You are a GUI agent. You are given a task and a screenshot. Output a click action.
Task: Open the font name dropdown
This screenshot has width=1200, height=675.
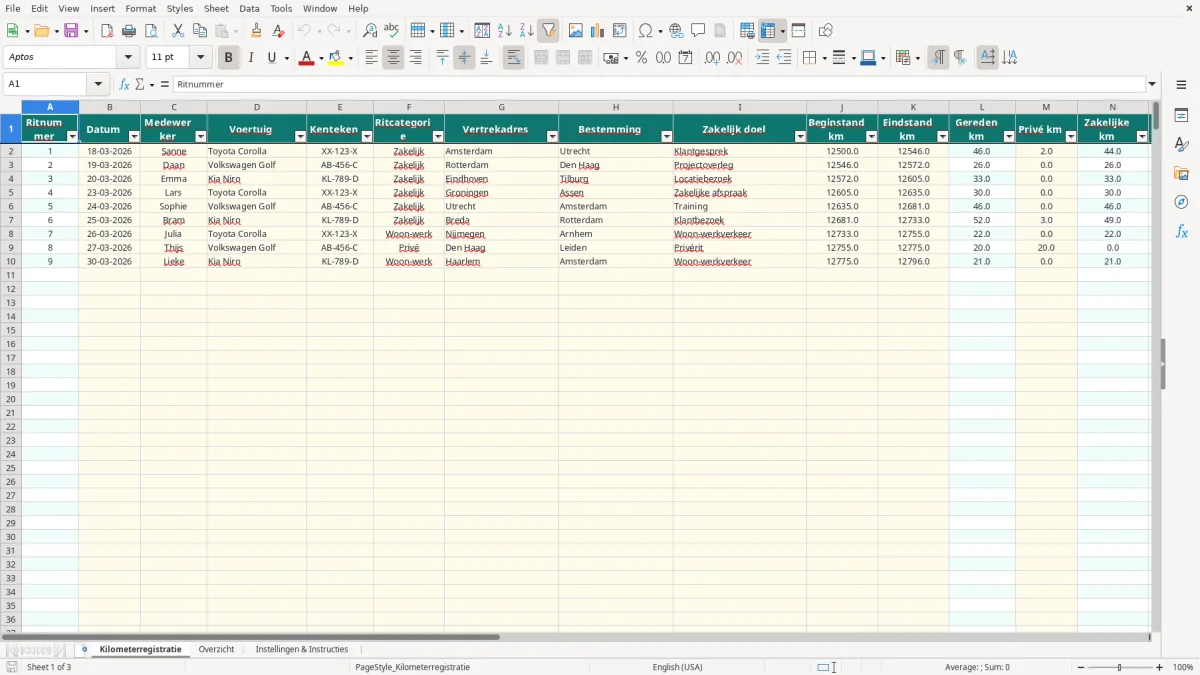point(128,58)
